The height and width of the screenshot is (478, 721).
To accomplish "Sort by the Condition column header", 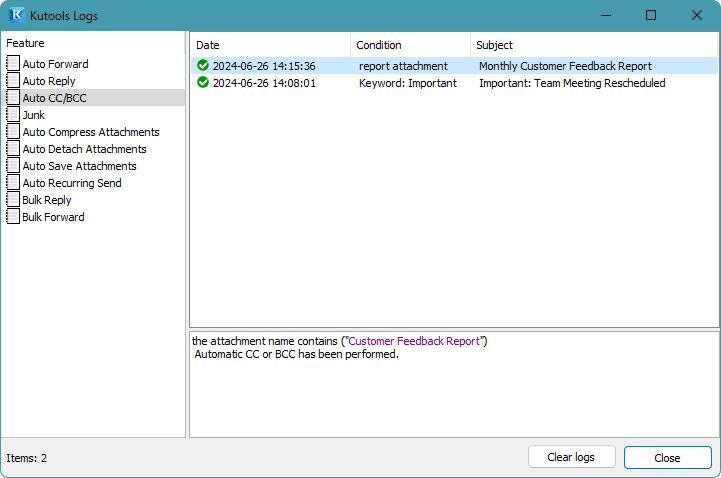I will coord(410,45).
